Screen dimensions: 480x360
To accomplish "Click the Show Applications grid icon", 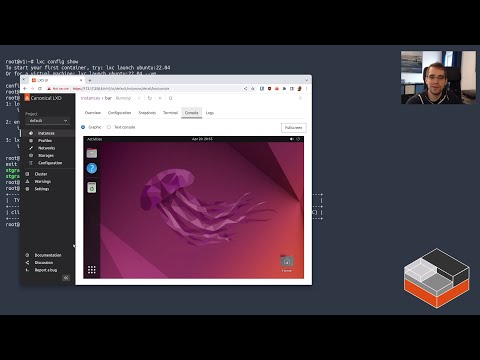I will (x=92, y=270).
